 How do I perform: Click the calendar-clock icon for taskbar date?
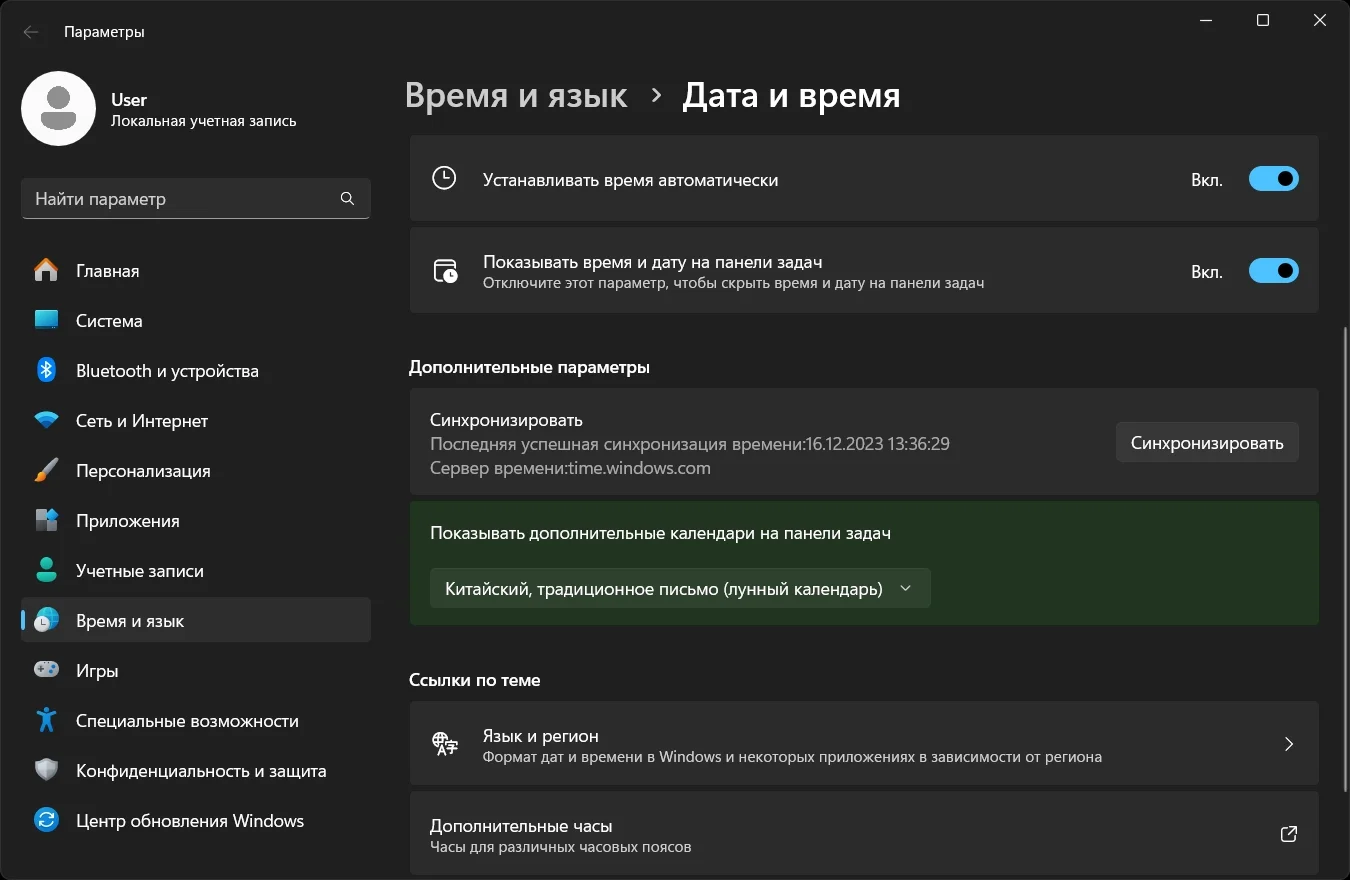tap(445, 271)
